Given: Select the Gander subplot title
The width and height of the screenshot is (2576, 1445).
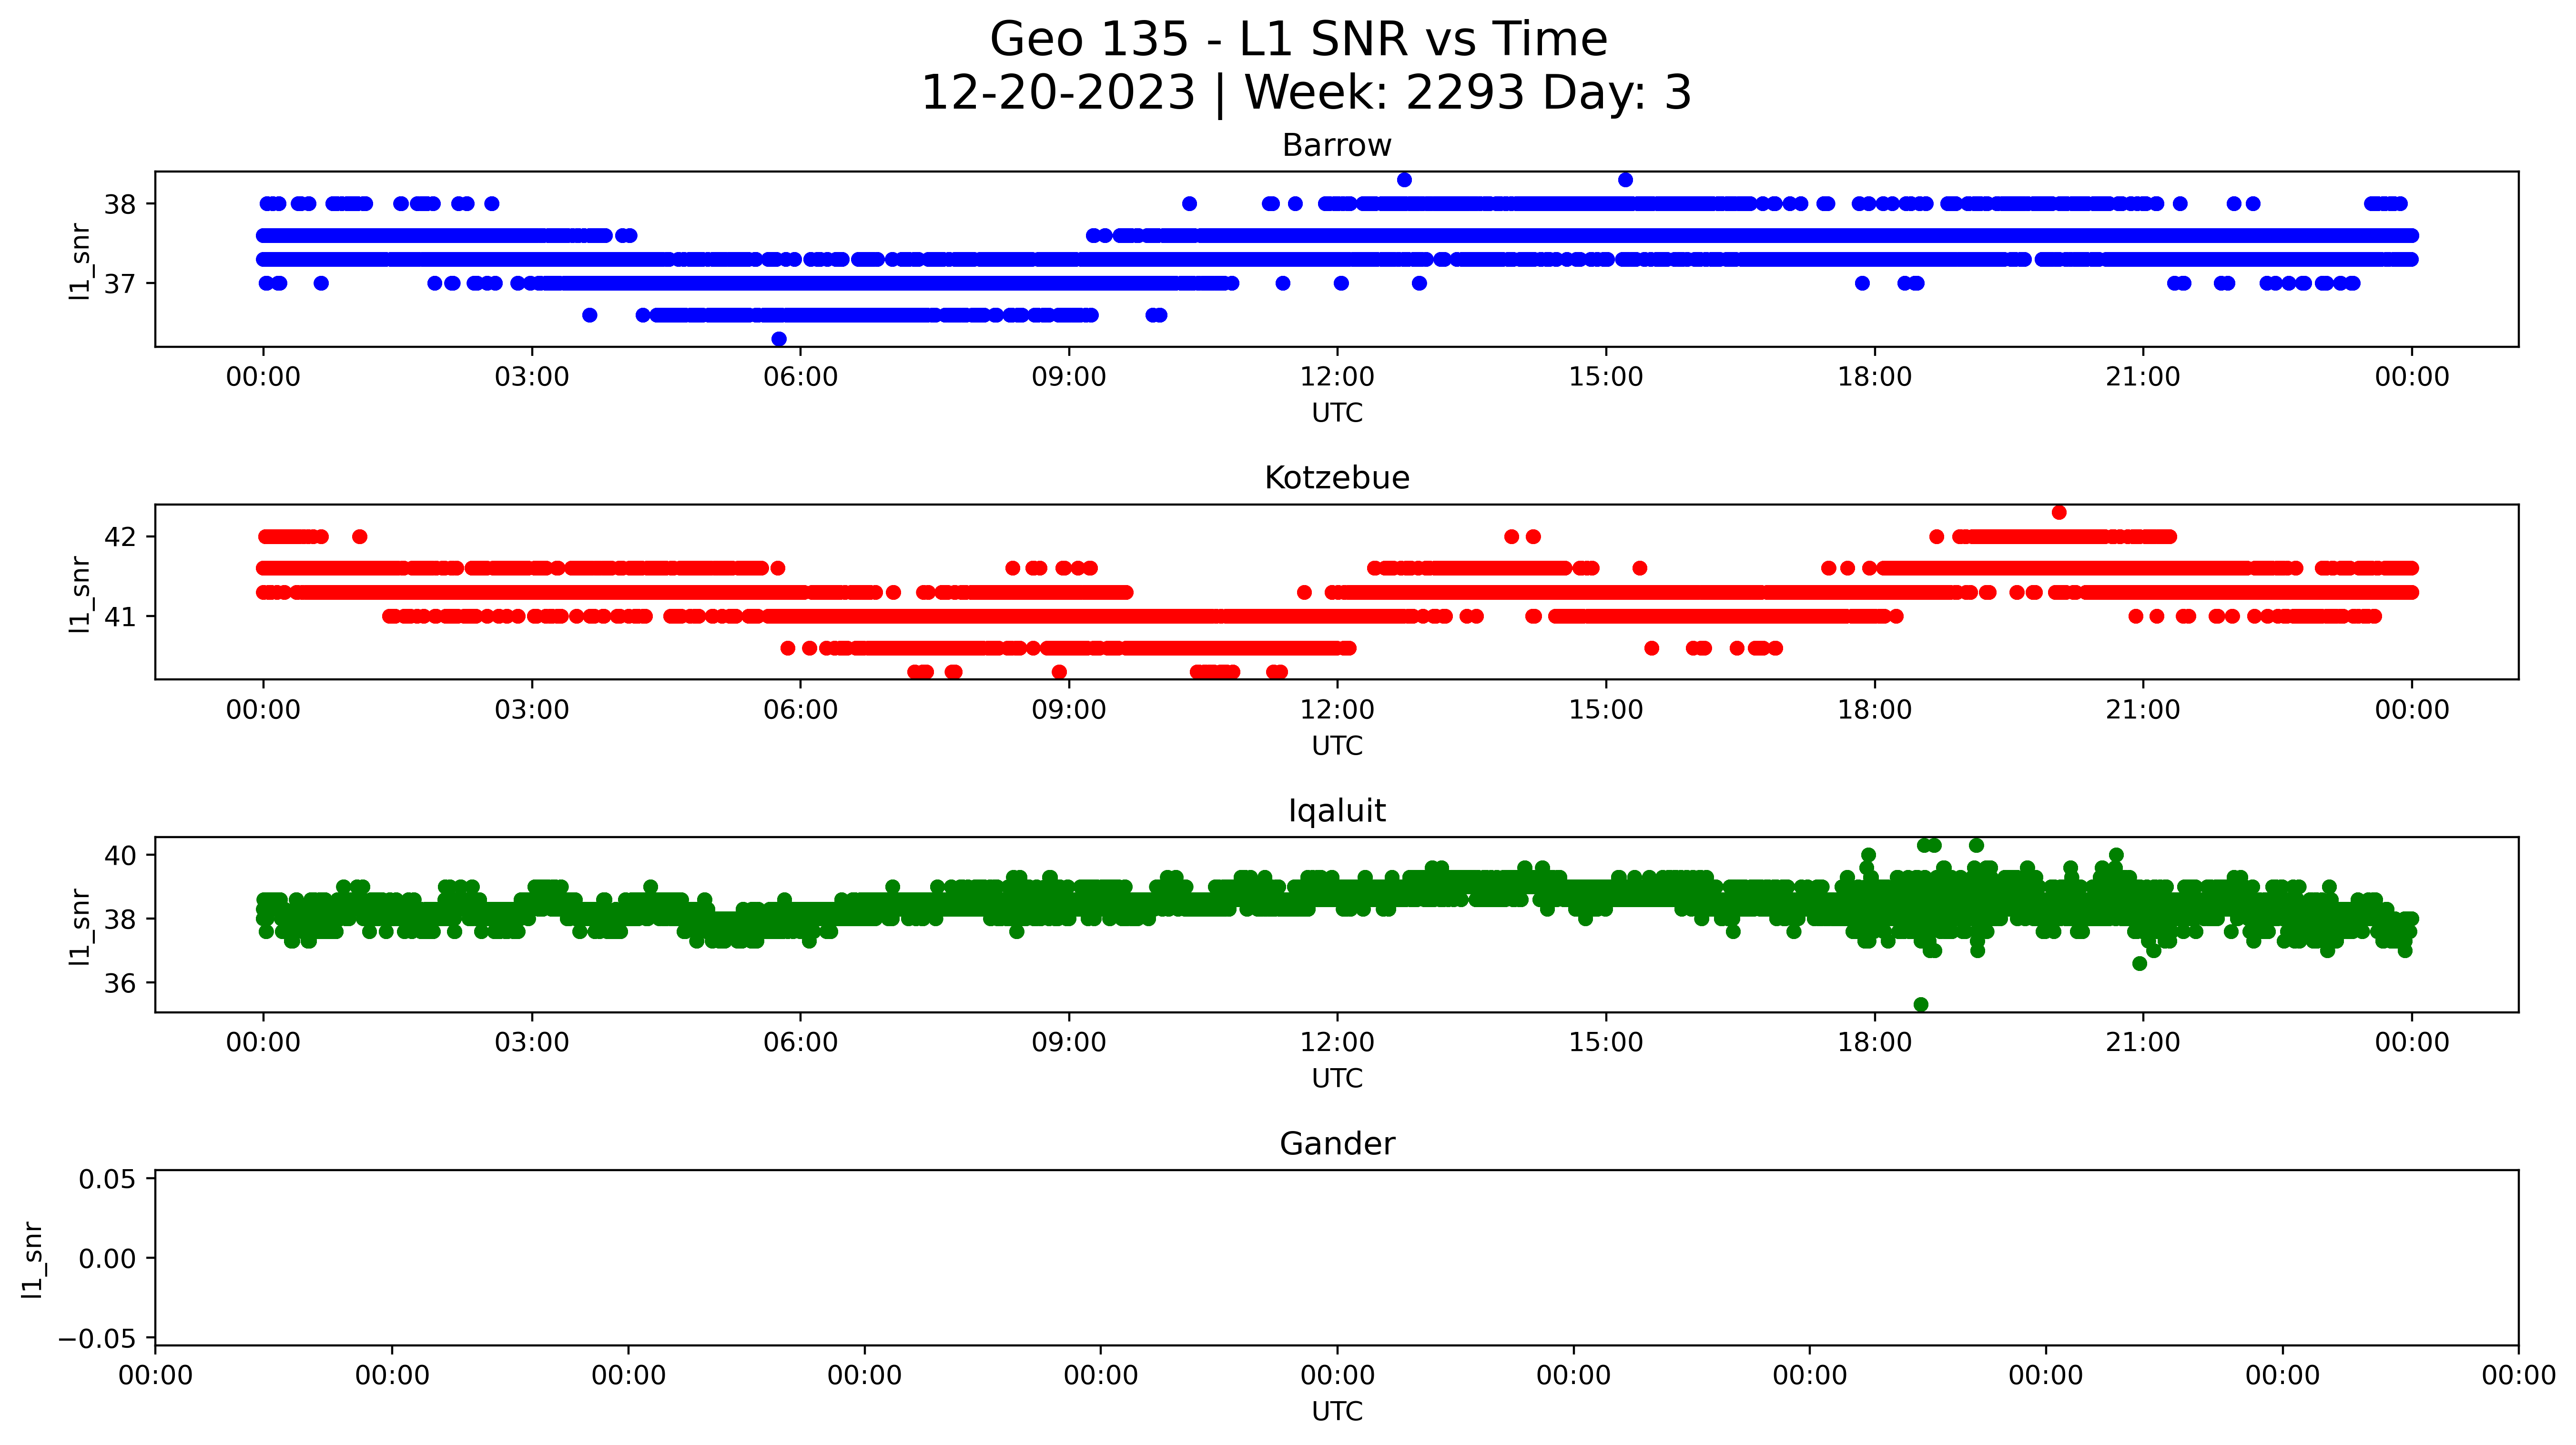Looking at the screenshot, I should pos(1337,1144).
